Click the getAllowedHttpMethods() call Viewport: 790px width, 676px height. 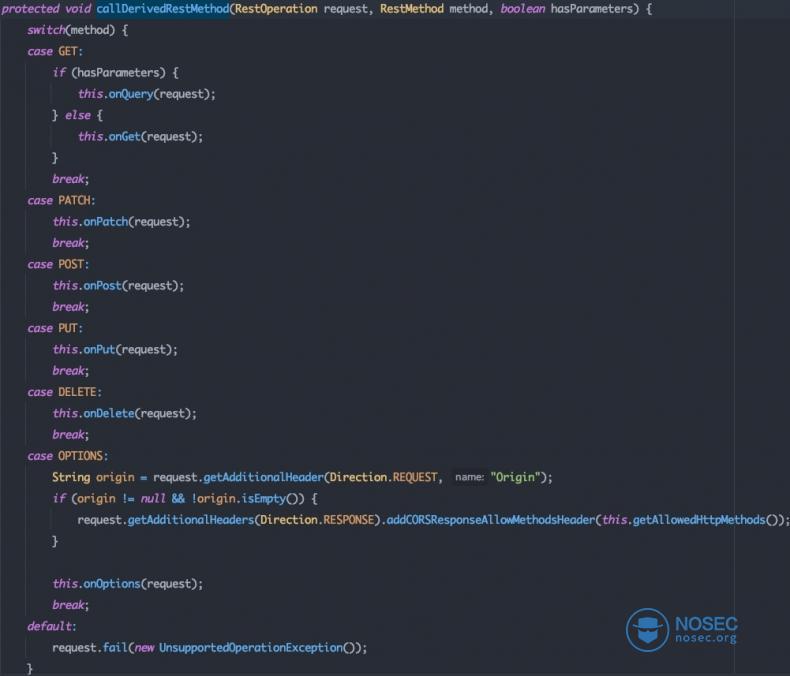click(705, 520)
